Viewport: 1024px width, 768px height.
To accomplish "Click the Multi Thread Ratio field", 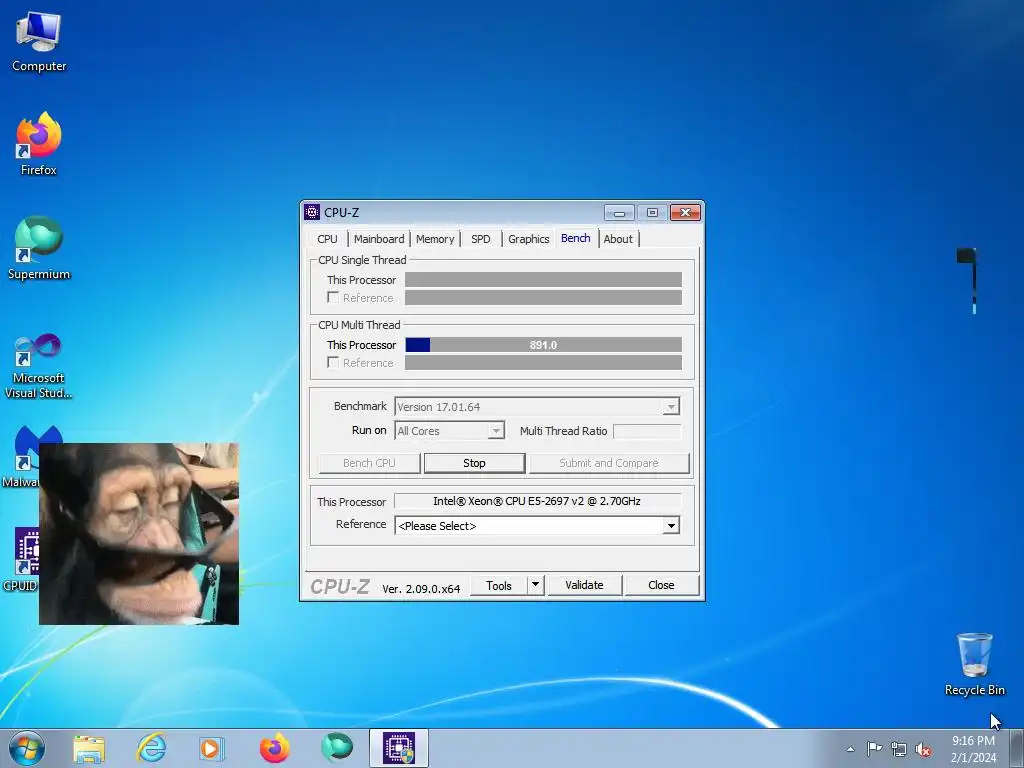I will 647,431.
